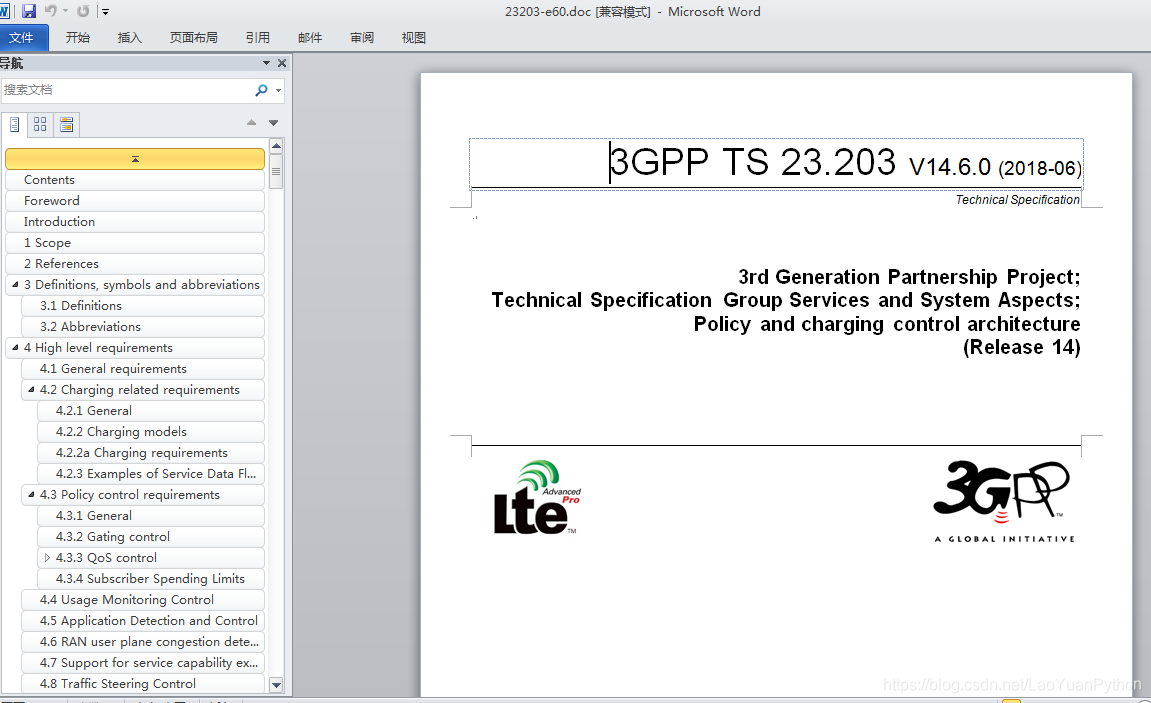This screenshot has width=1151, height=703.
Task: Go to 2 References heading
Action: pos(135,263)
